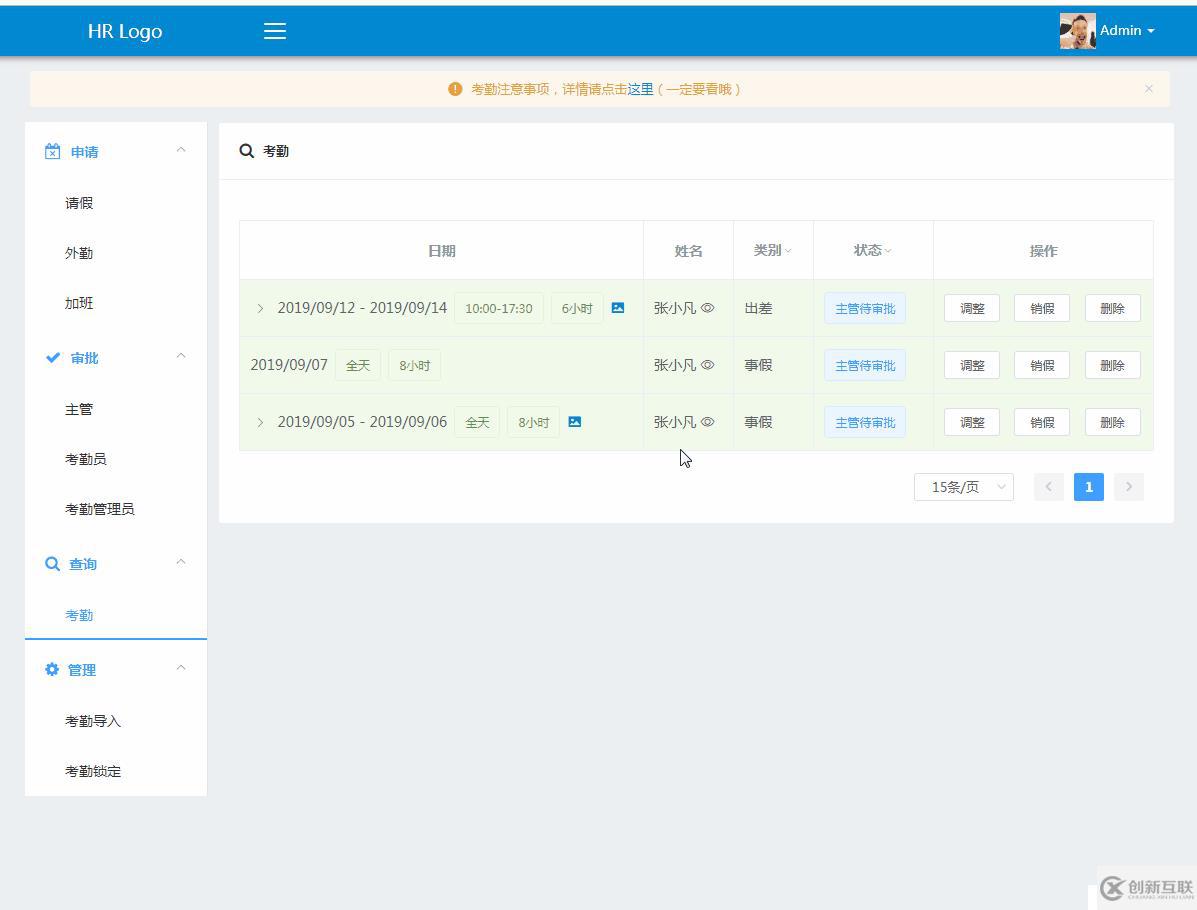The width and height of the screenshot is (1197, 910).
Task: Open 请假 in the sidebar menu
Action: (79, 203)
